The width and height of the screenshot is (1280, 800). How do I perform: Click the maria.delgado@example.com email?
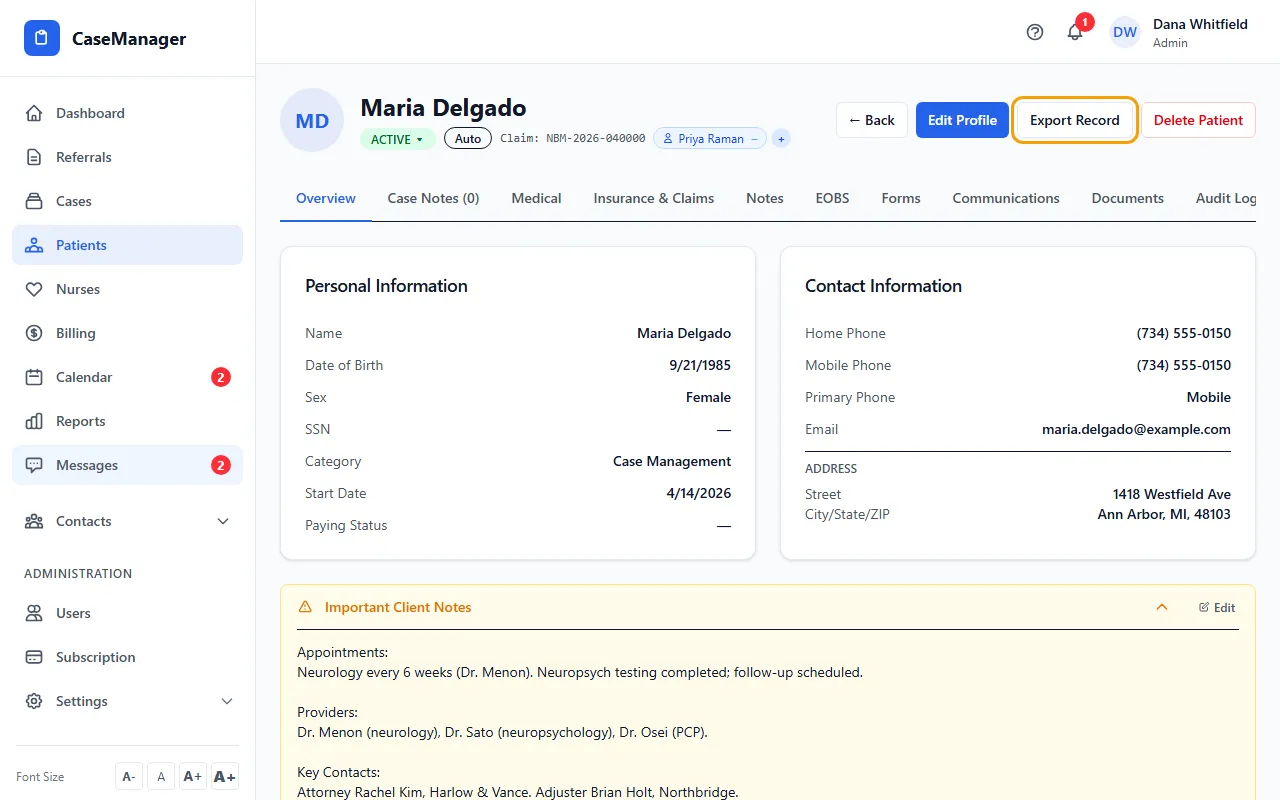tap(1136, 429)
